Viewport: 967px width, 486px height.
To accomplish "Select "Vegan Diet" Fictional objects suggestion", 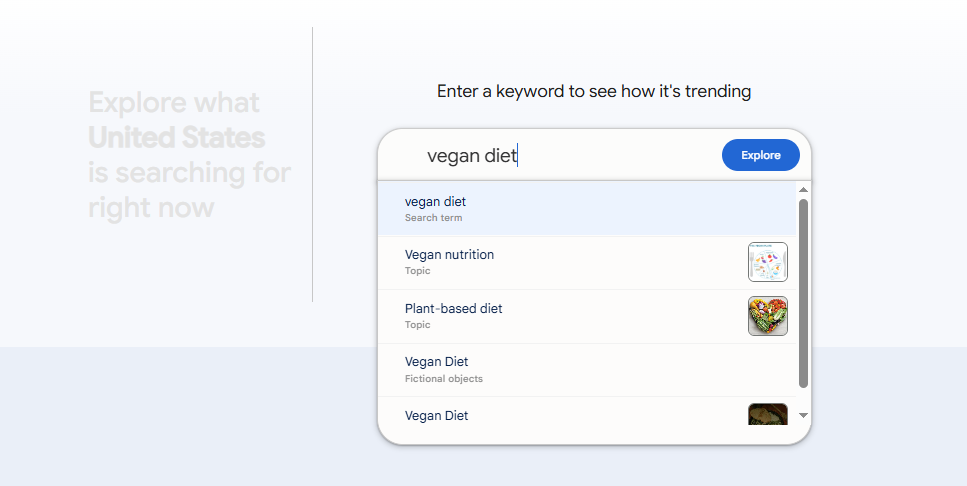I will click(587, 370).
